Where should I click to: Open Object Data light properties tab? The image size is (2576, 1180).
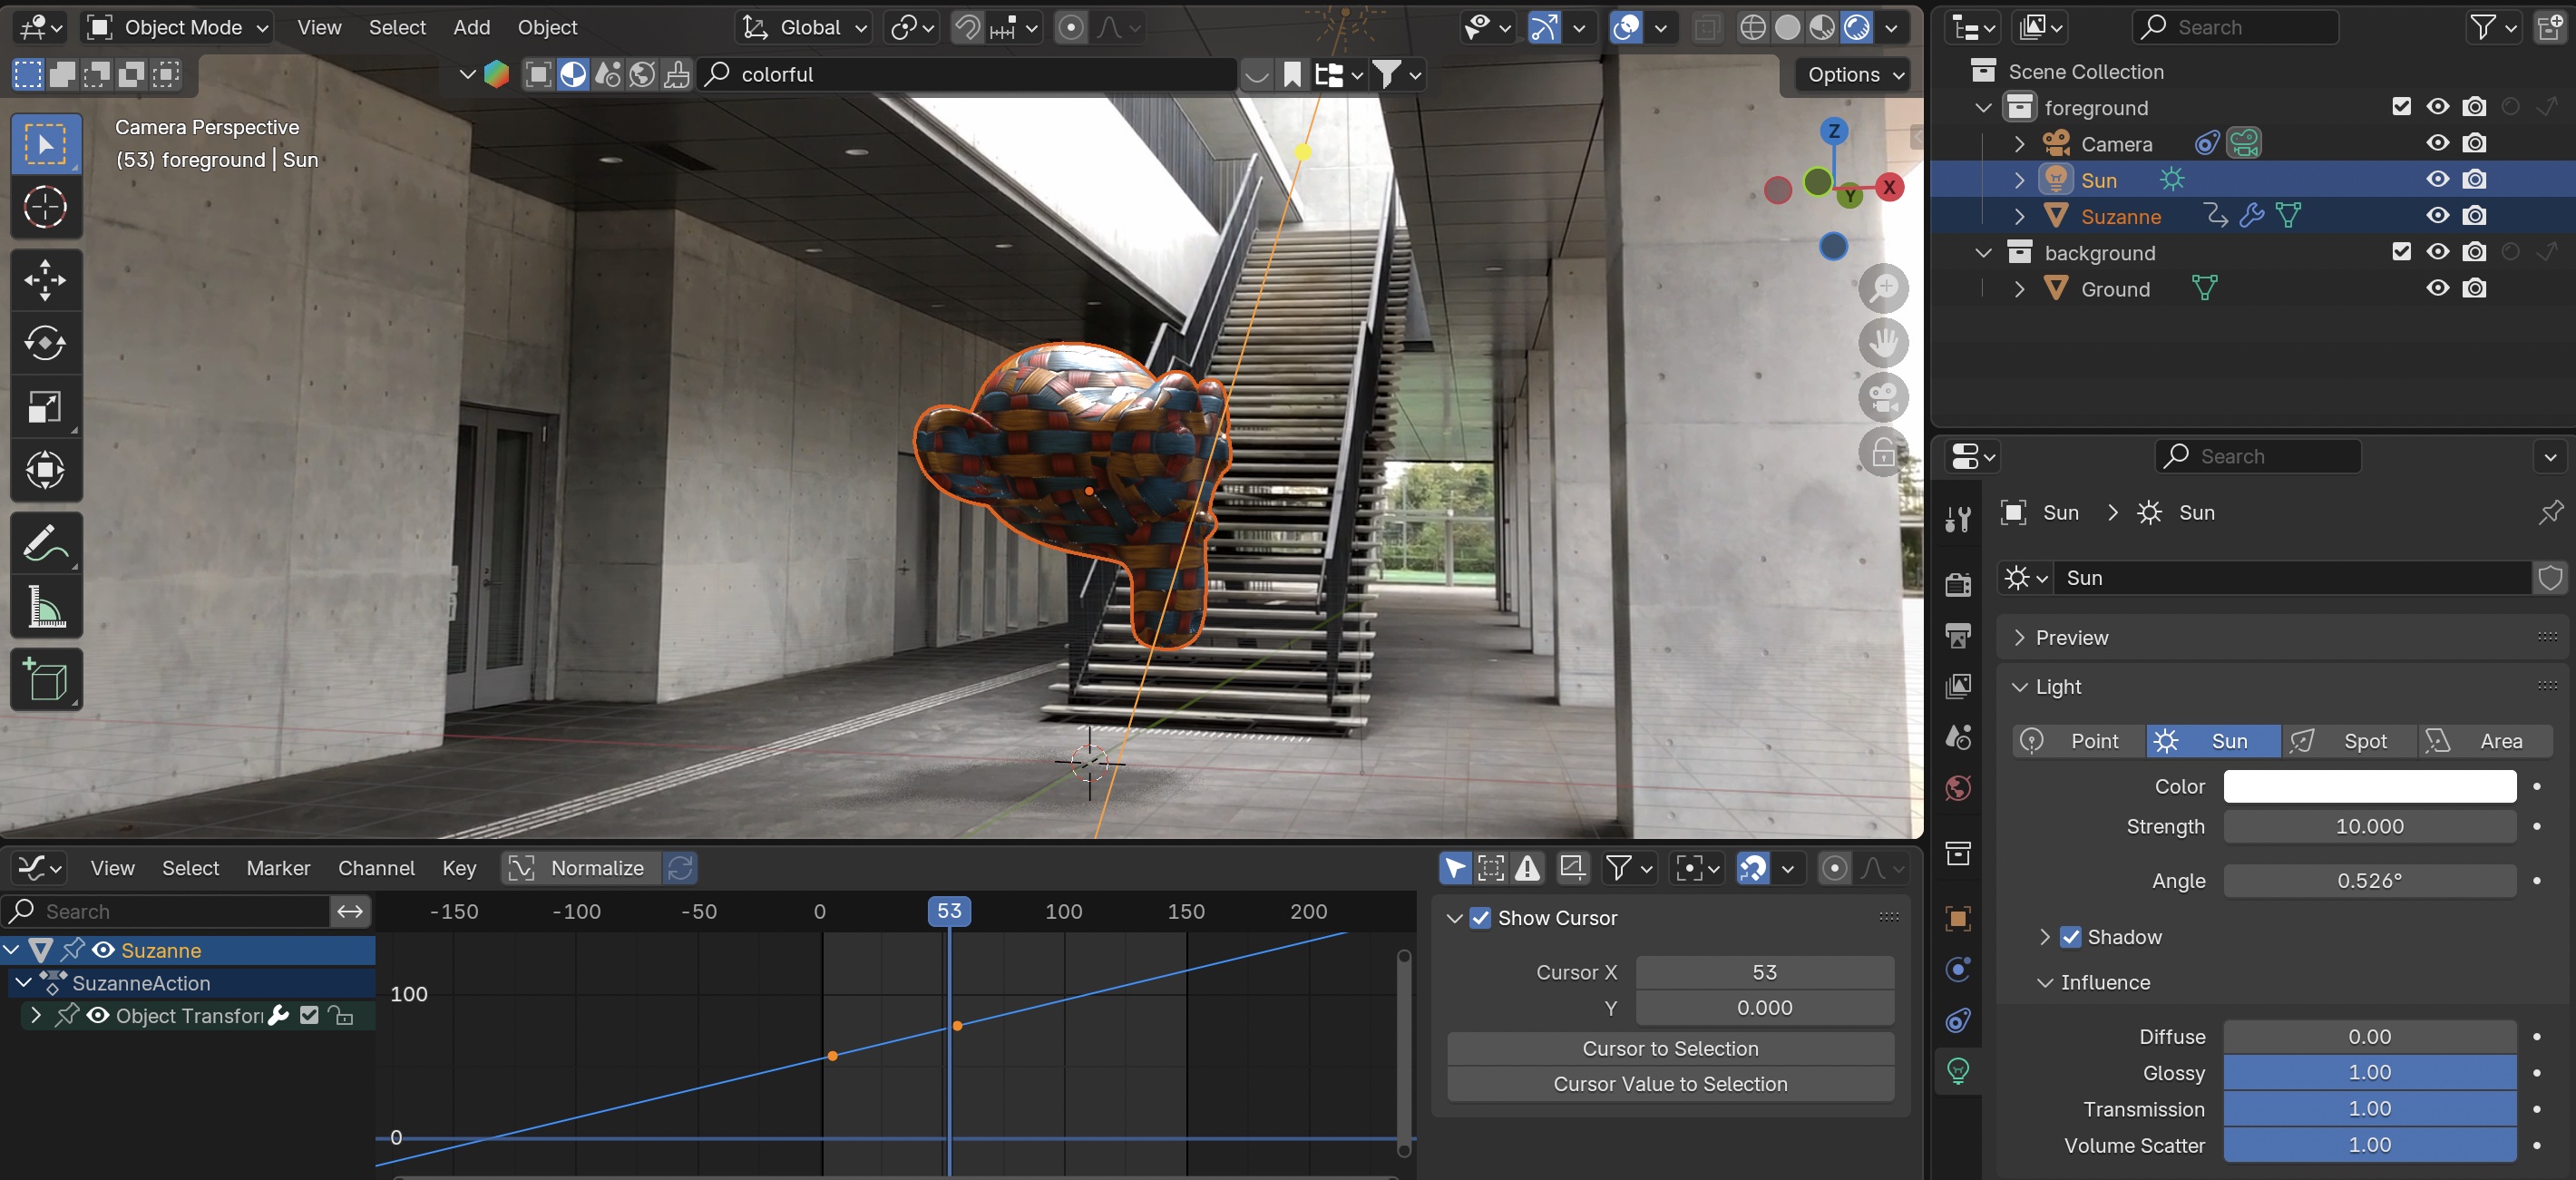coord(1958,1071)
